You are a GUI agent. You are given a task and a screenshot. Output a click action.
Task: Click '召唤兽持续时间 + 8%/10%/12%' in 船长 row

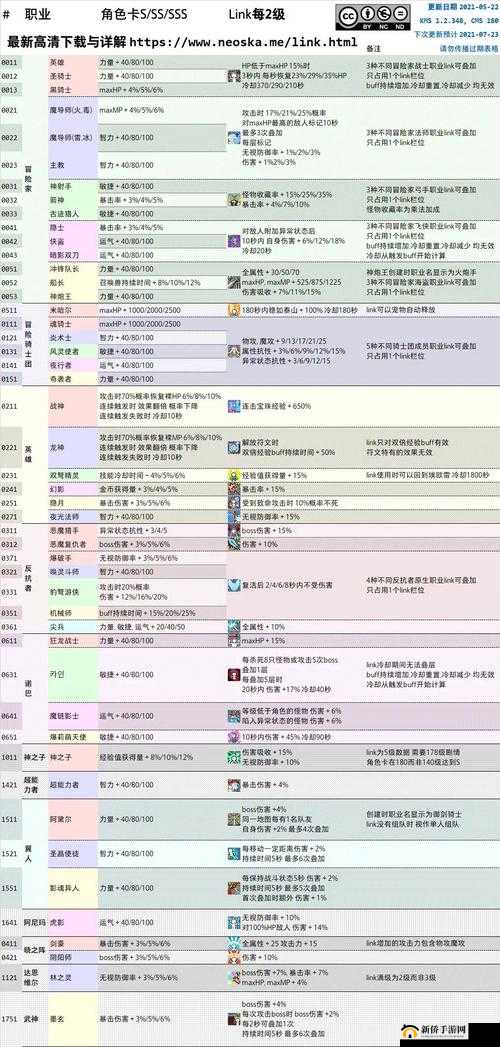pos(150,282)
